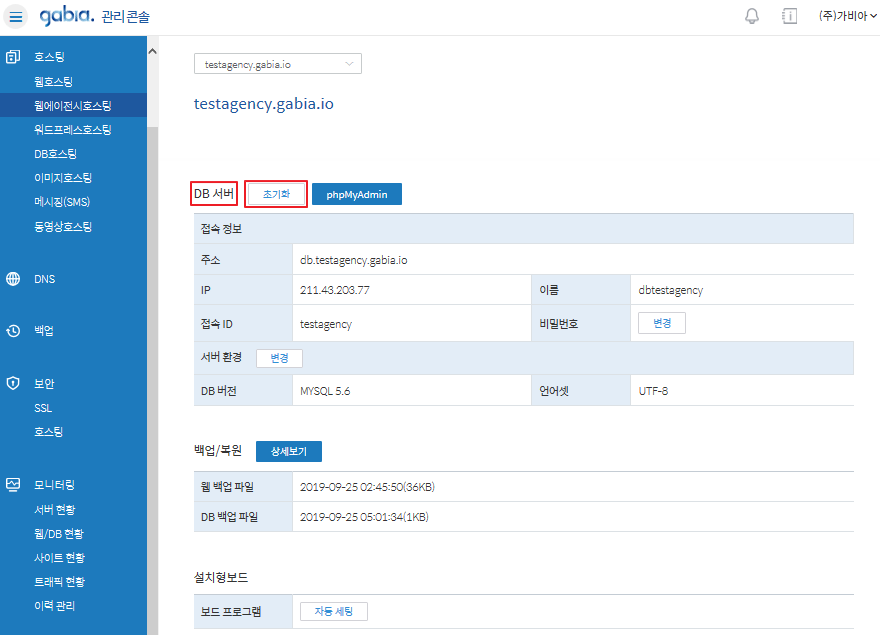Click the DB 백업 파일 timestamp value
The image size is (880, 635).
pos(364,517)
